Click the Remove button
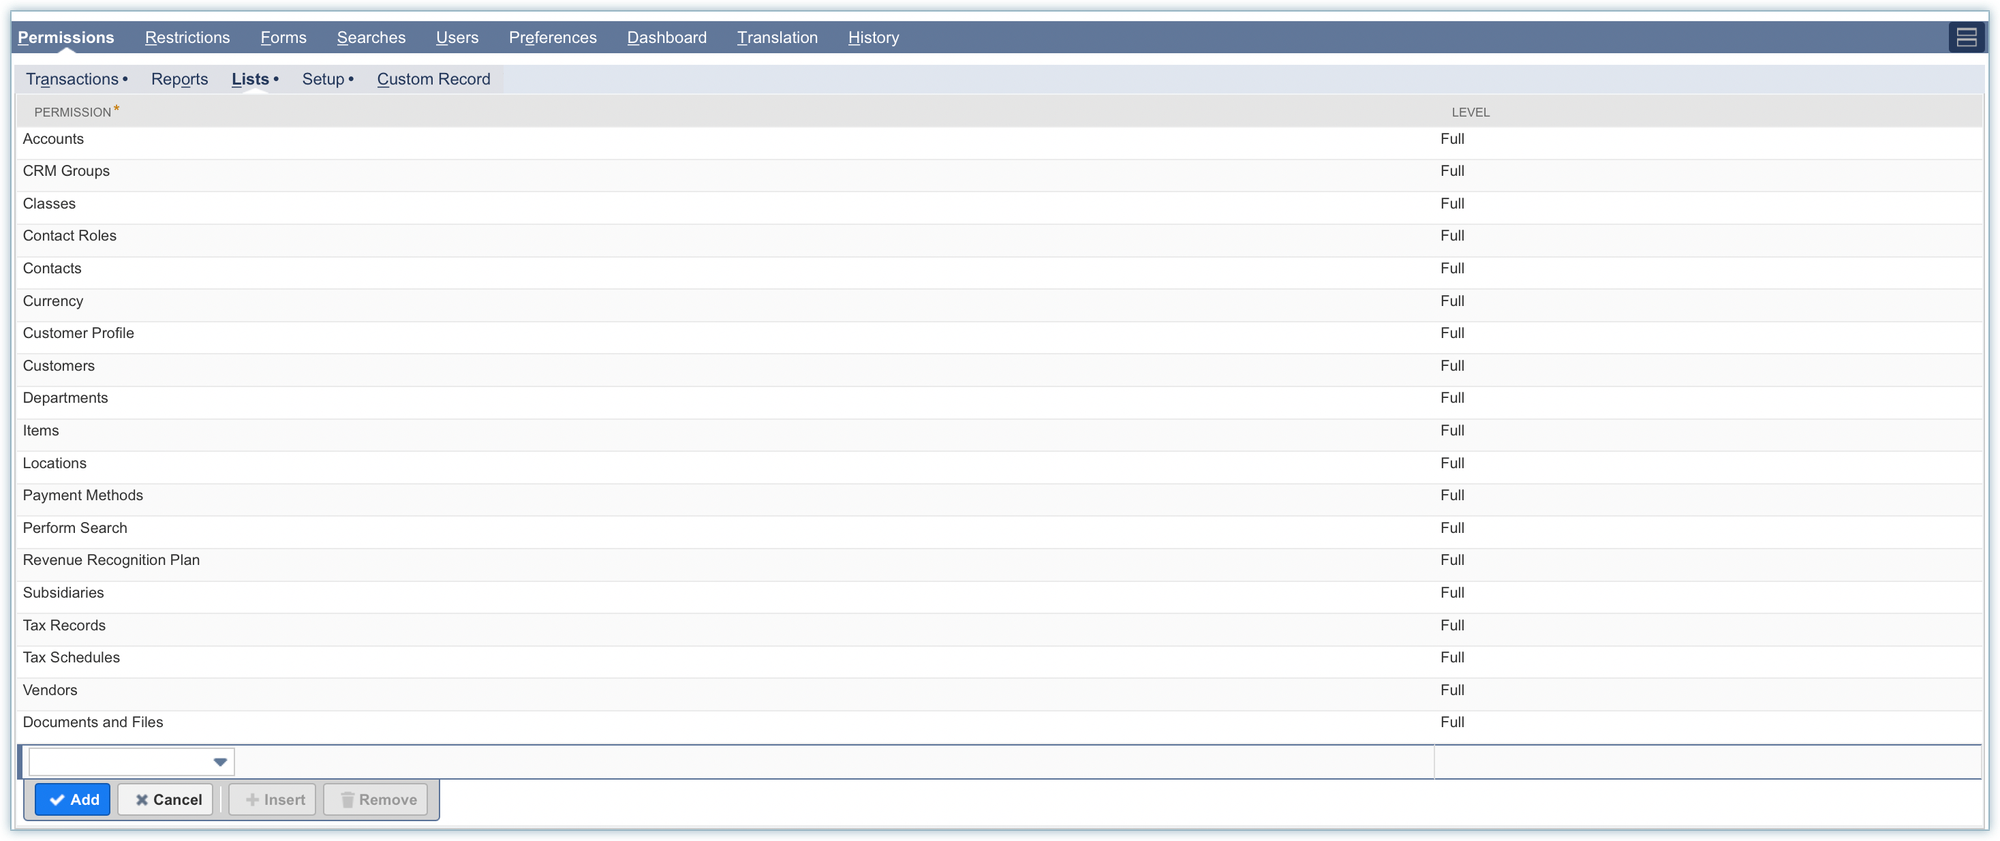 [x=376, y=799]
